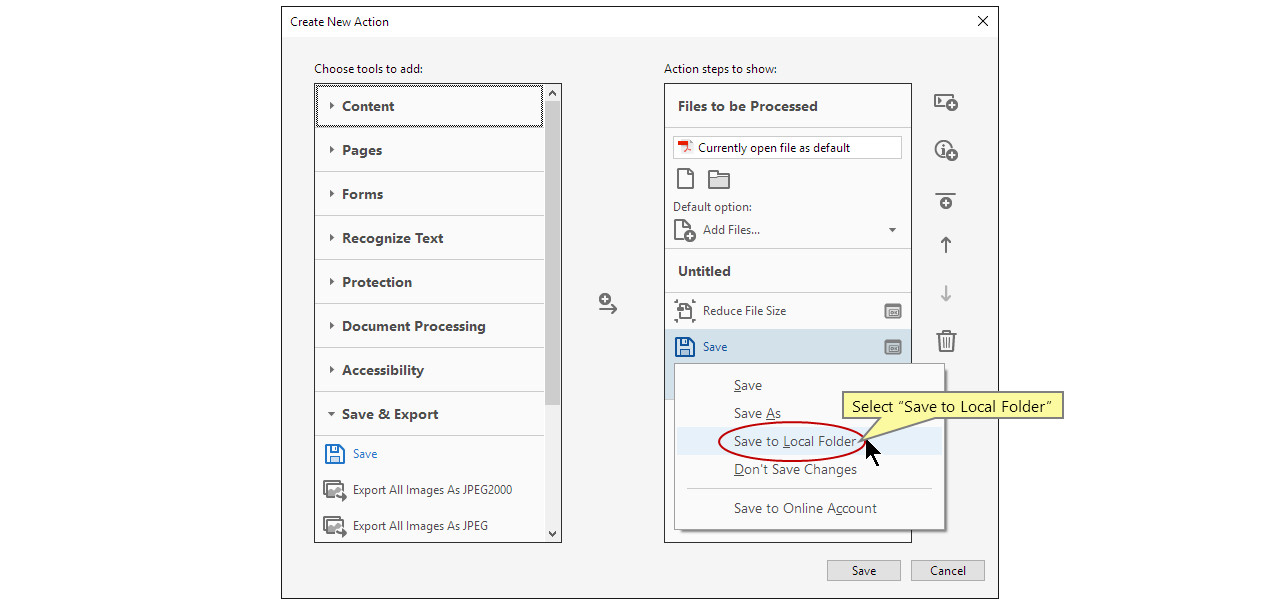The height and width of the screenshot is (603, 1280).
Task: Click the scrollbar down arrow in the tools list
Action: 552,534
